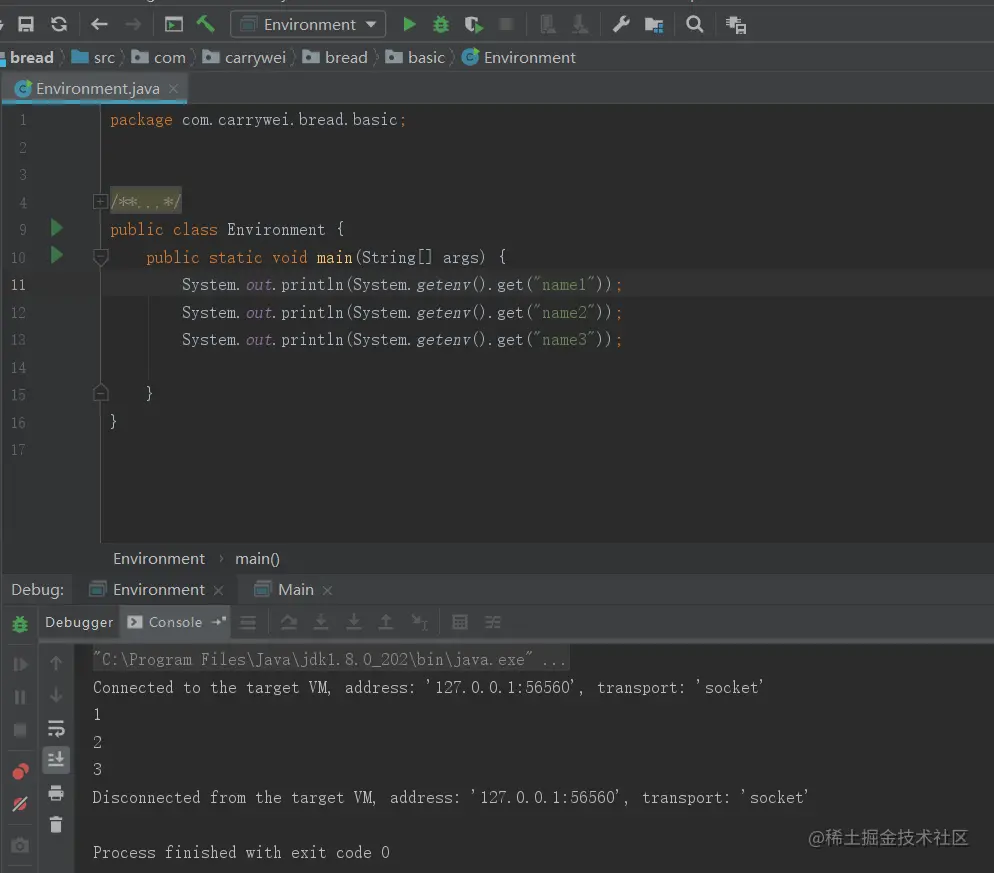
Task: Click the camera thread dump icon
Action: (x=20, y=845)
